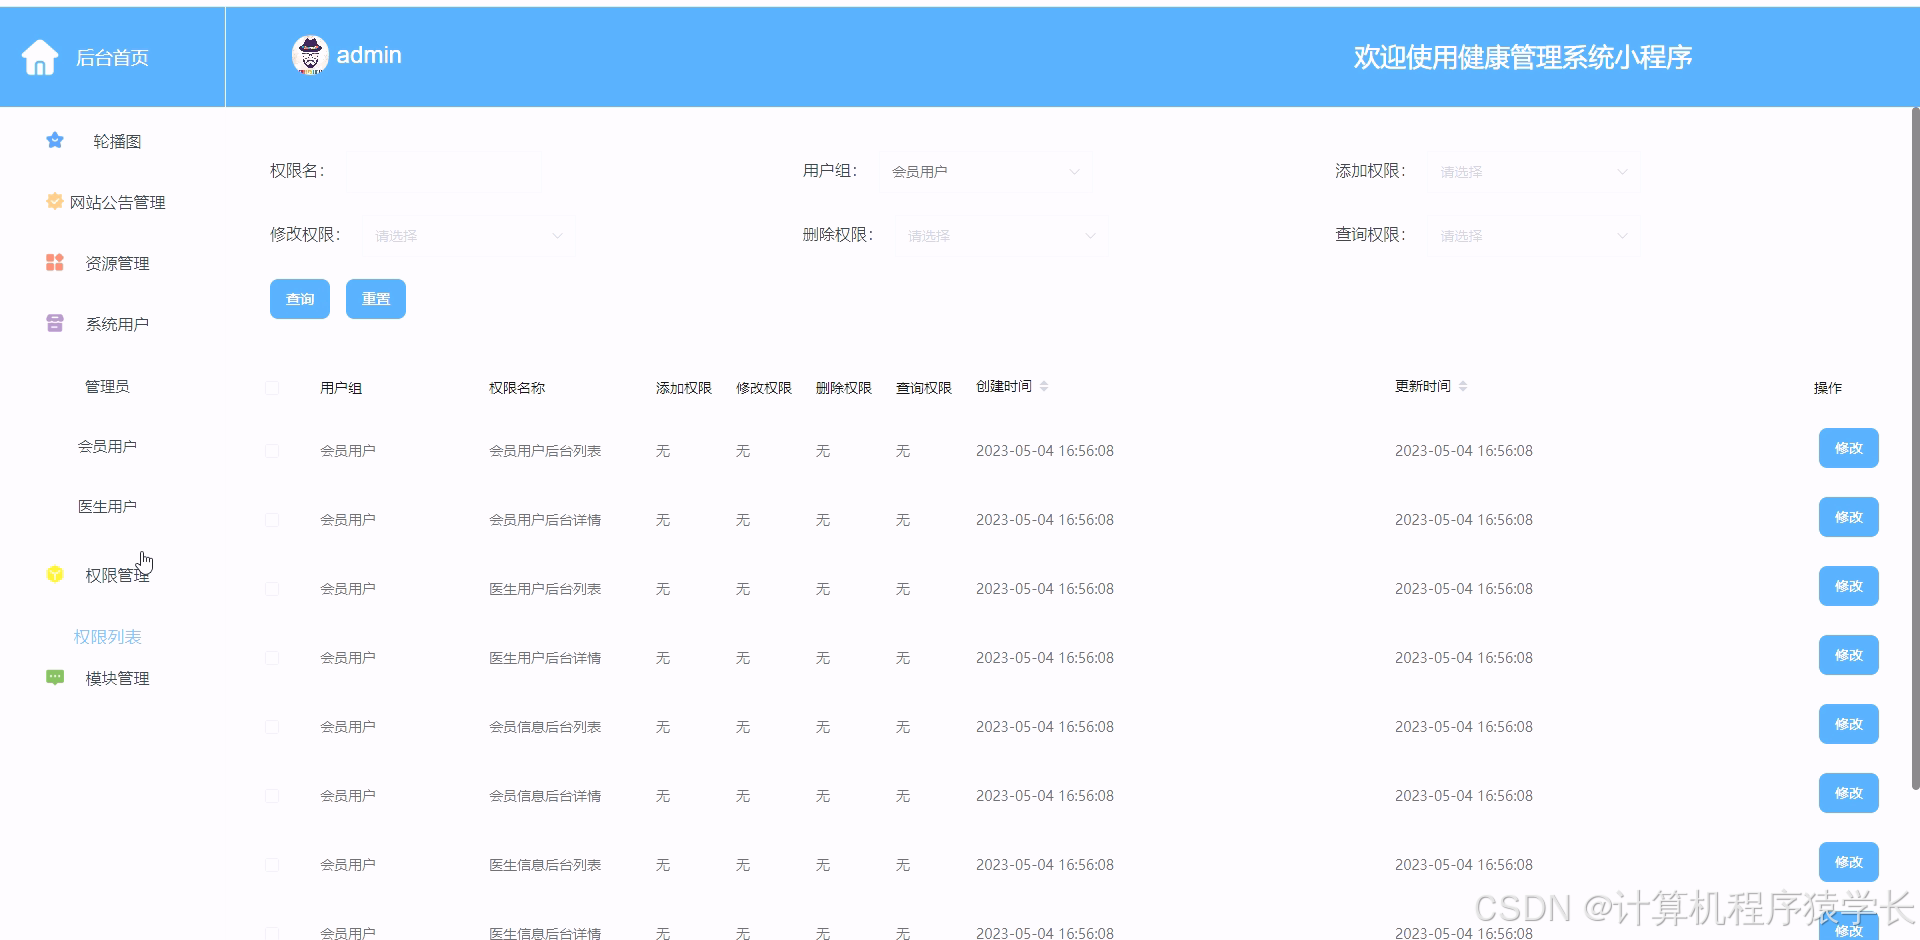Click the home icon beside 后台首页
1920x940 pixels.
40,57
